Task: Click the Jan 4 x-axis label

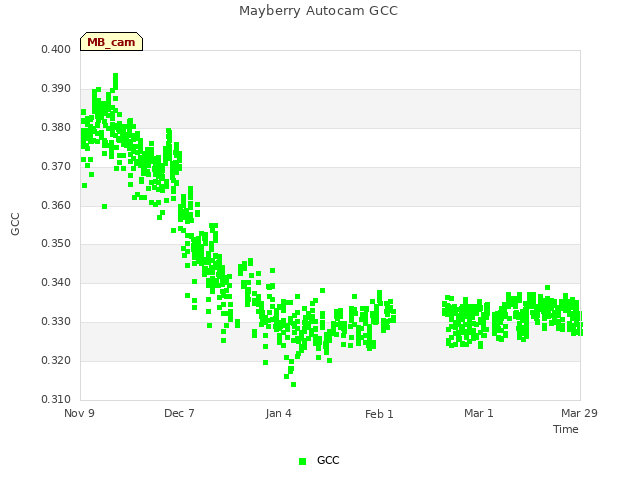Action: [x=278, y=413]
